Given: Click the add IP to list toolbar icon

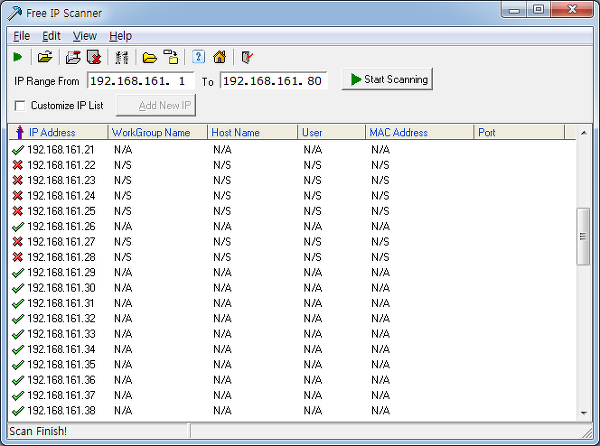Looking at the screenshot, I should pos(73,57).
